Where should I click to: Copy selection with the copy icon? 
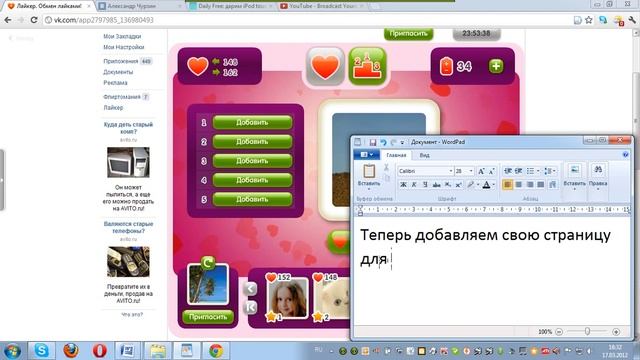point(387,178)
